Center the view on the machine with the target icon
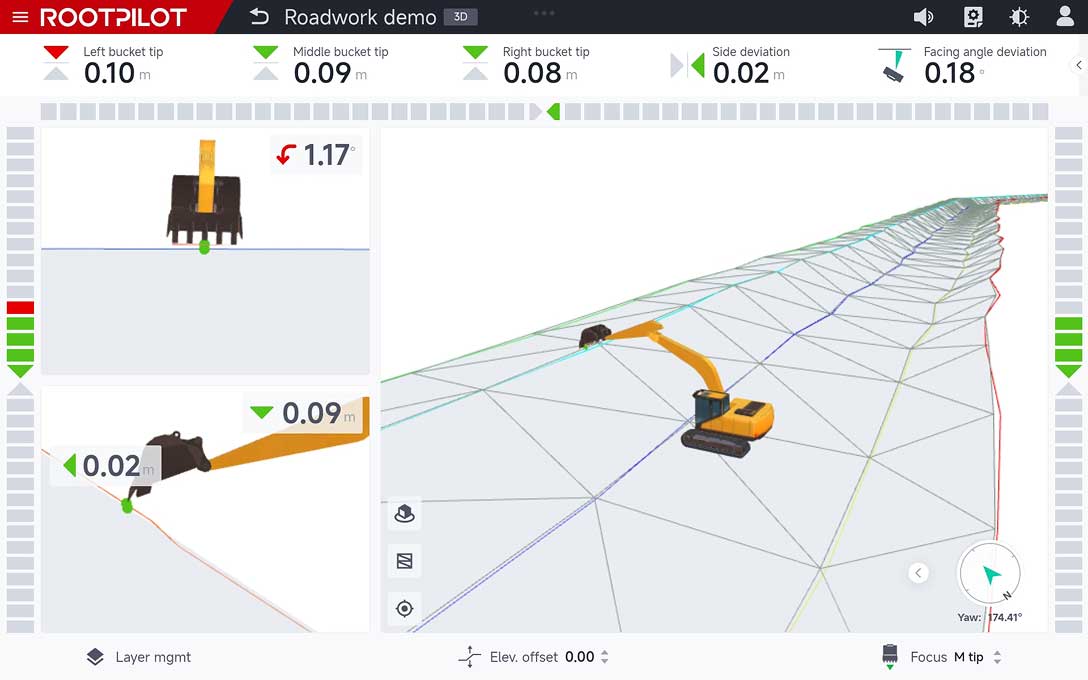 [x=405, y=609]
